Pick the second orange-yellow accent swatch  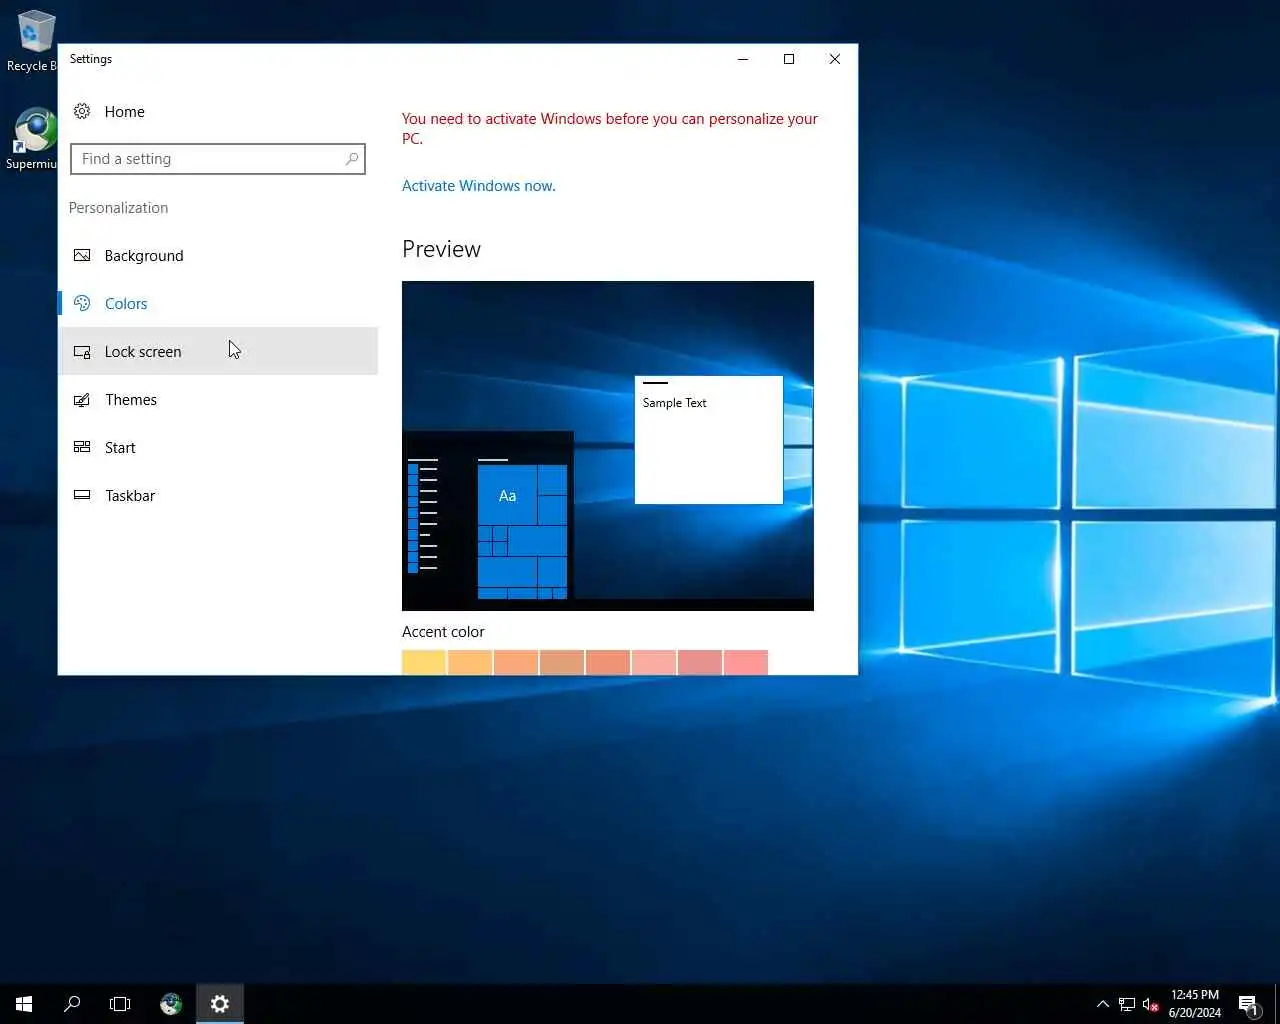click(x=470, y=663)
